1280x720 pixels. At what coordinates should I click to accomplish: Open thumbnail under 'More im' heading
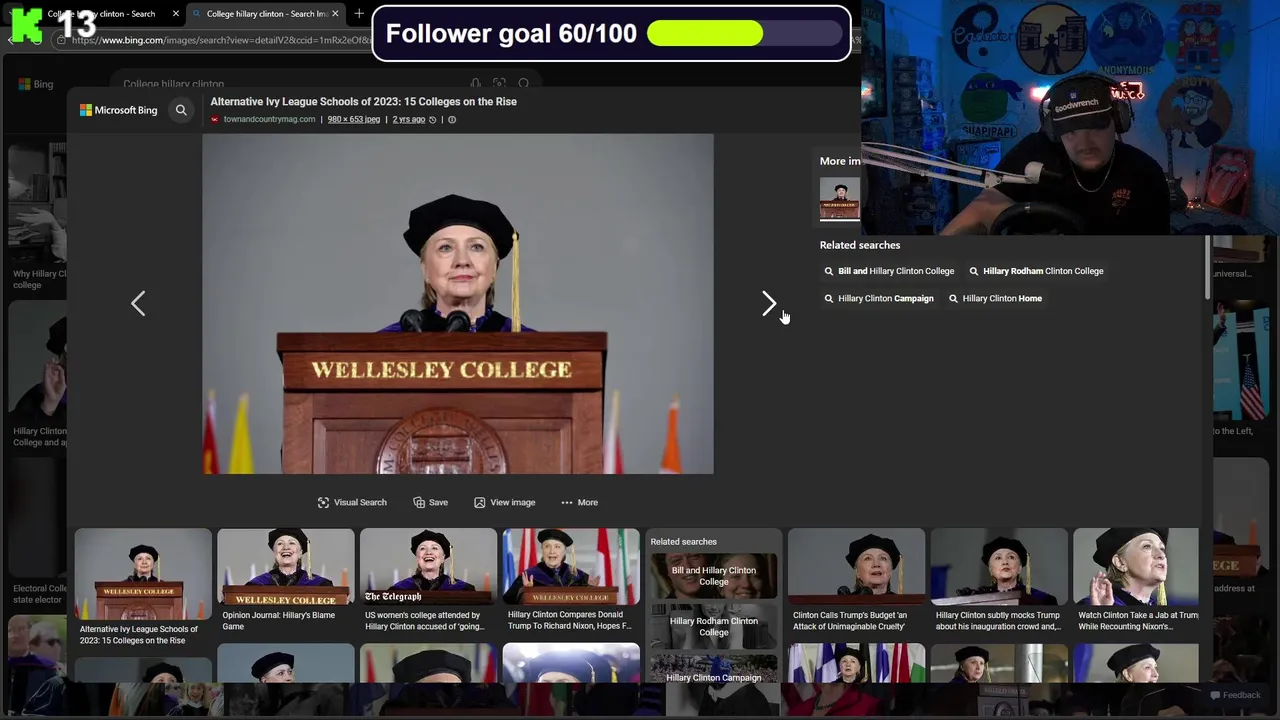click(x=839, y=198)
